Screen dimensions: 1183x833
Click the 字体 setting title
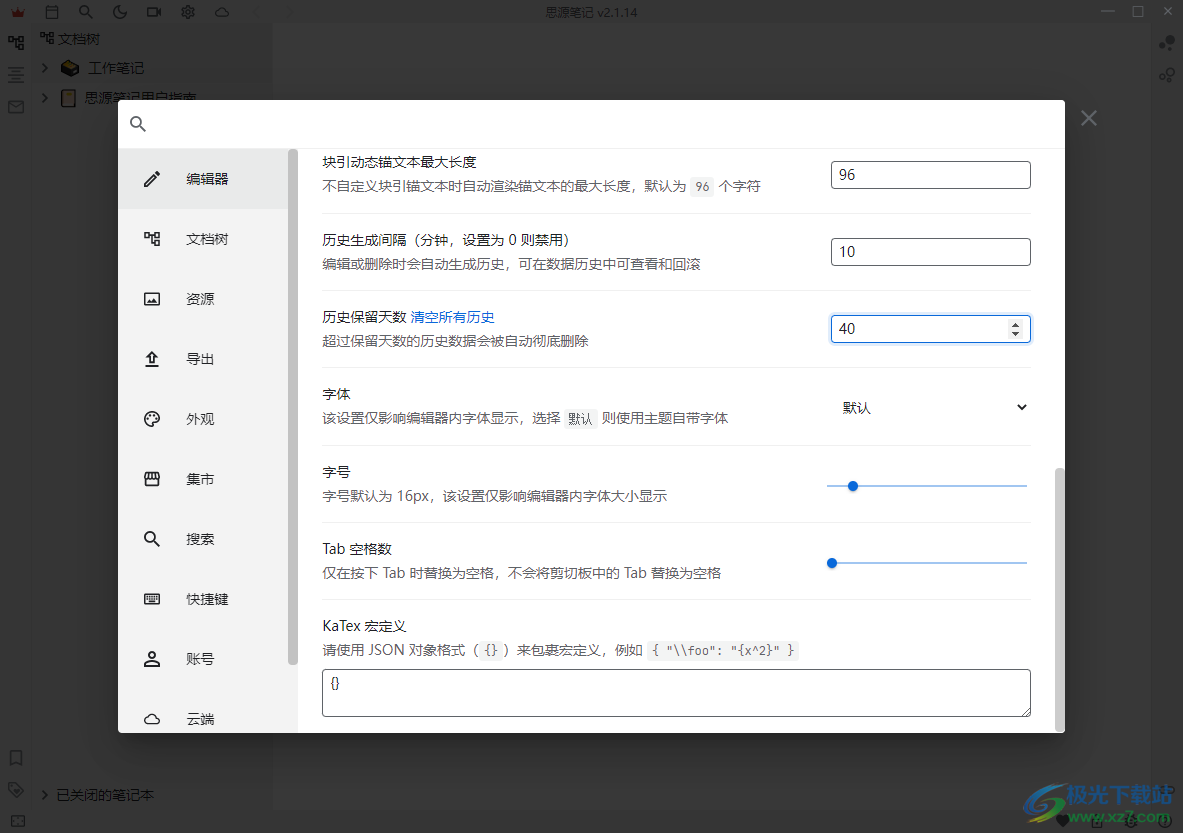pyautogui.click(x=336, y=394)
